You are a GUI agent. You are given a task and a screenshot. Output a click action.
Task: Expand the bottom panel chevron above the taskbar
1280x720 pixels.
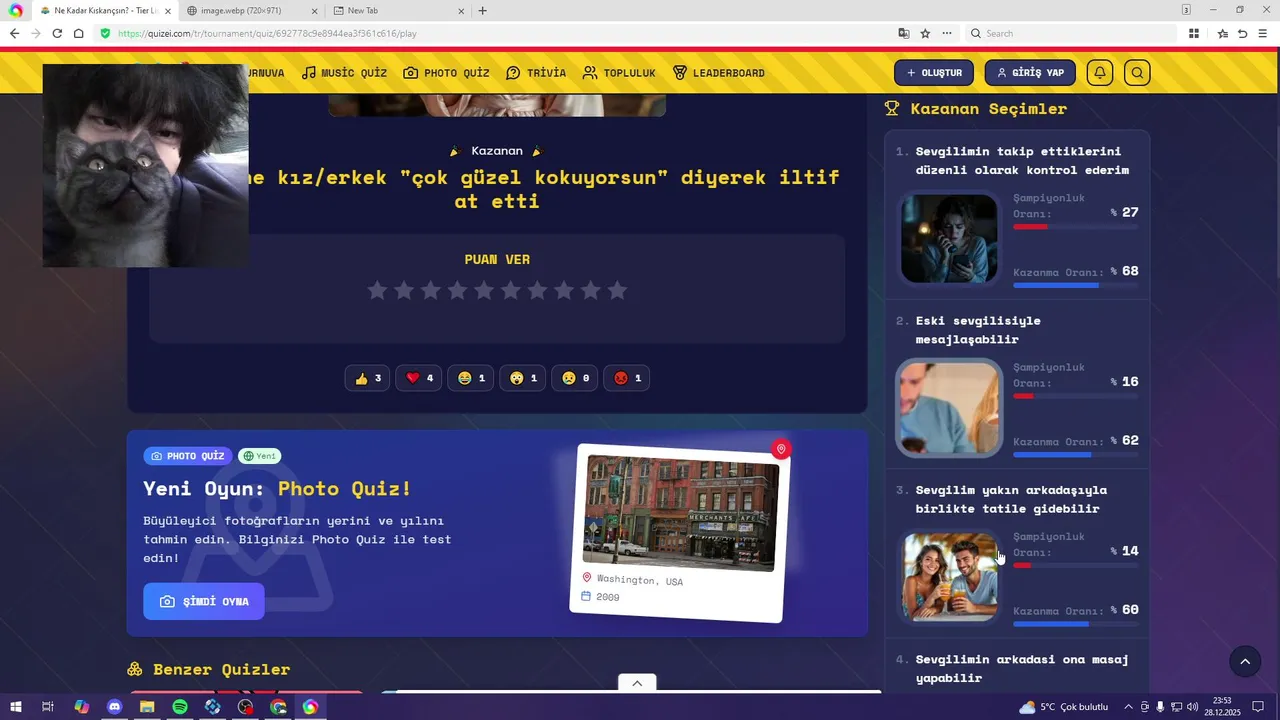click(637, 683)
